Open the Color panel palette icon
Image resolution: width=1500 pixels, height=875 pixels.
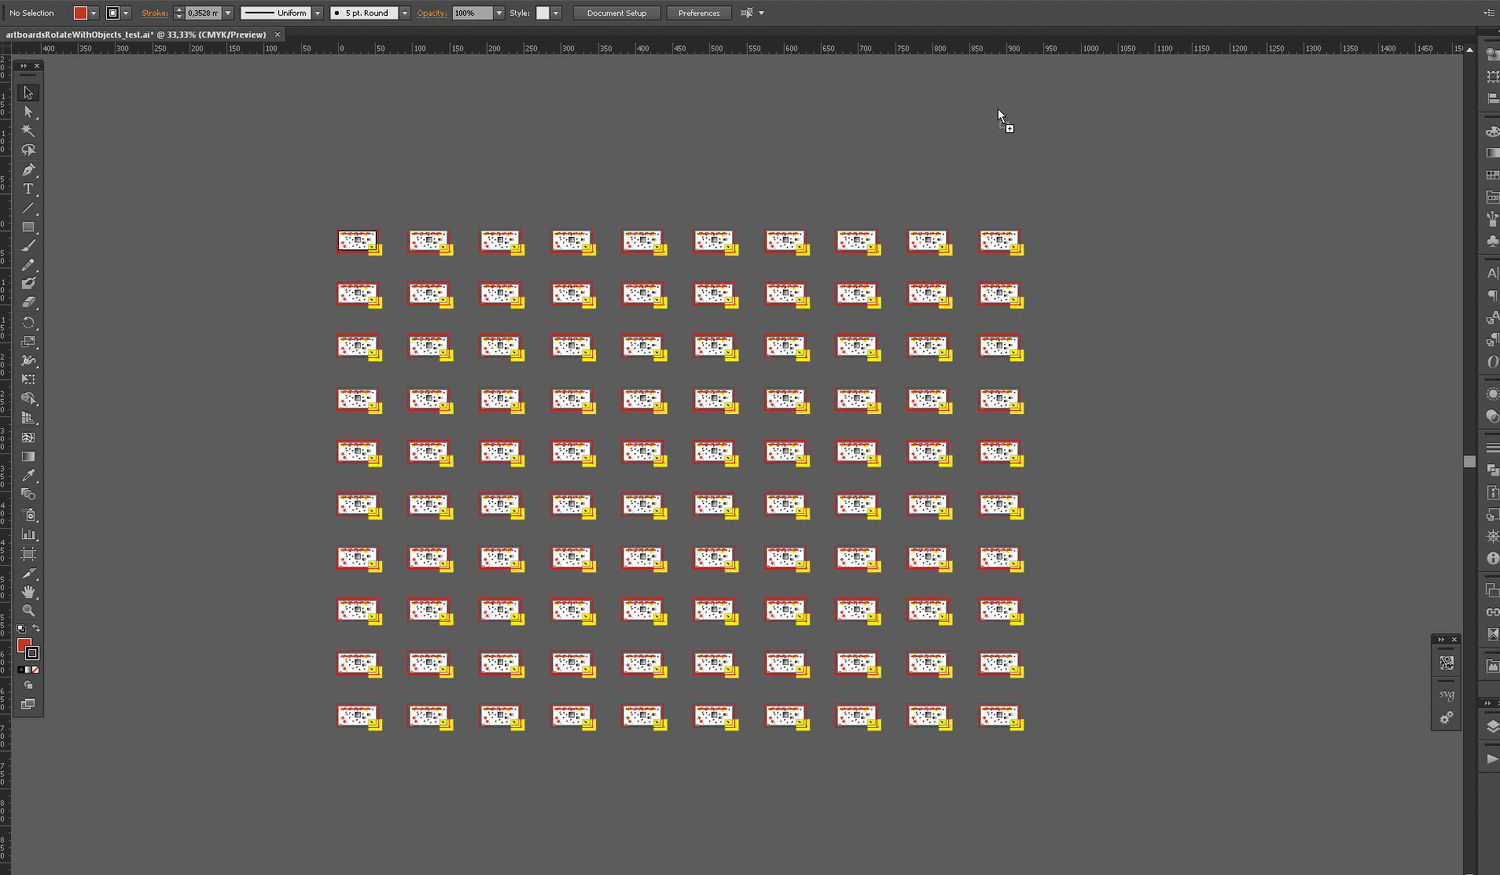click(1492, 131)
